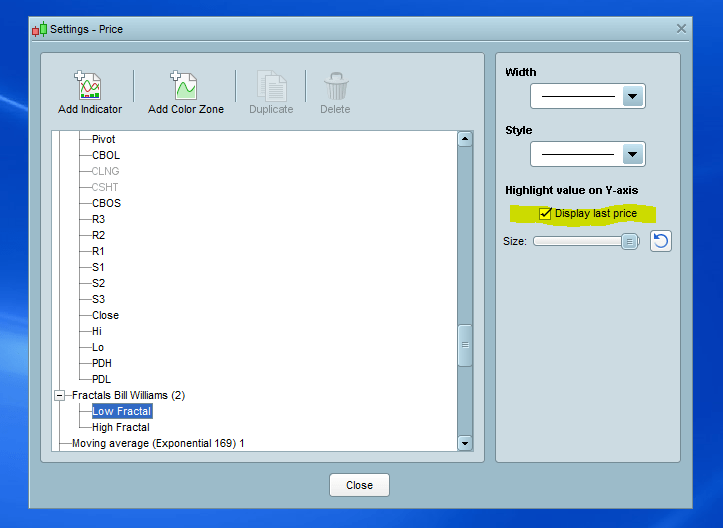Select Fractals Bill Williams (2) row
This screenshot has height=528, width=723.
coord(129,396)
